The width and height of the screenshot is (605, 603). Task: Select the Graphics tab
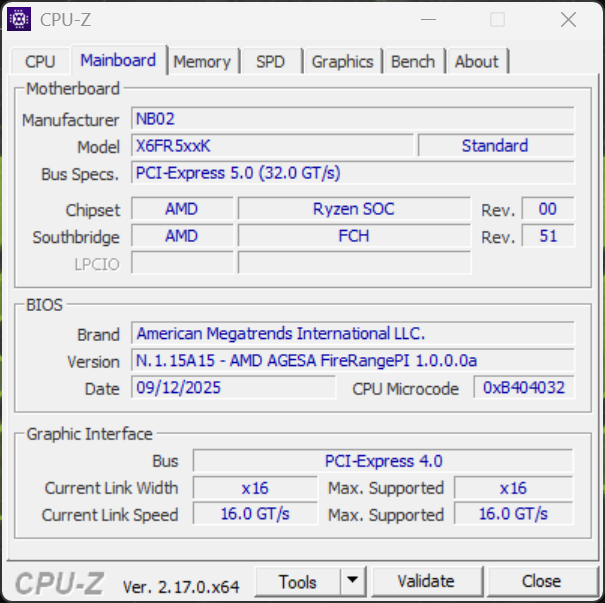point(342,62)
